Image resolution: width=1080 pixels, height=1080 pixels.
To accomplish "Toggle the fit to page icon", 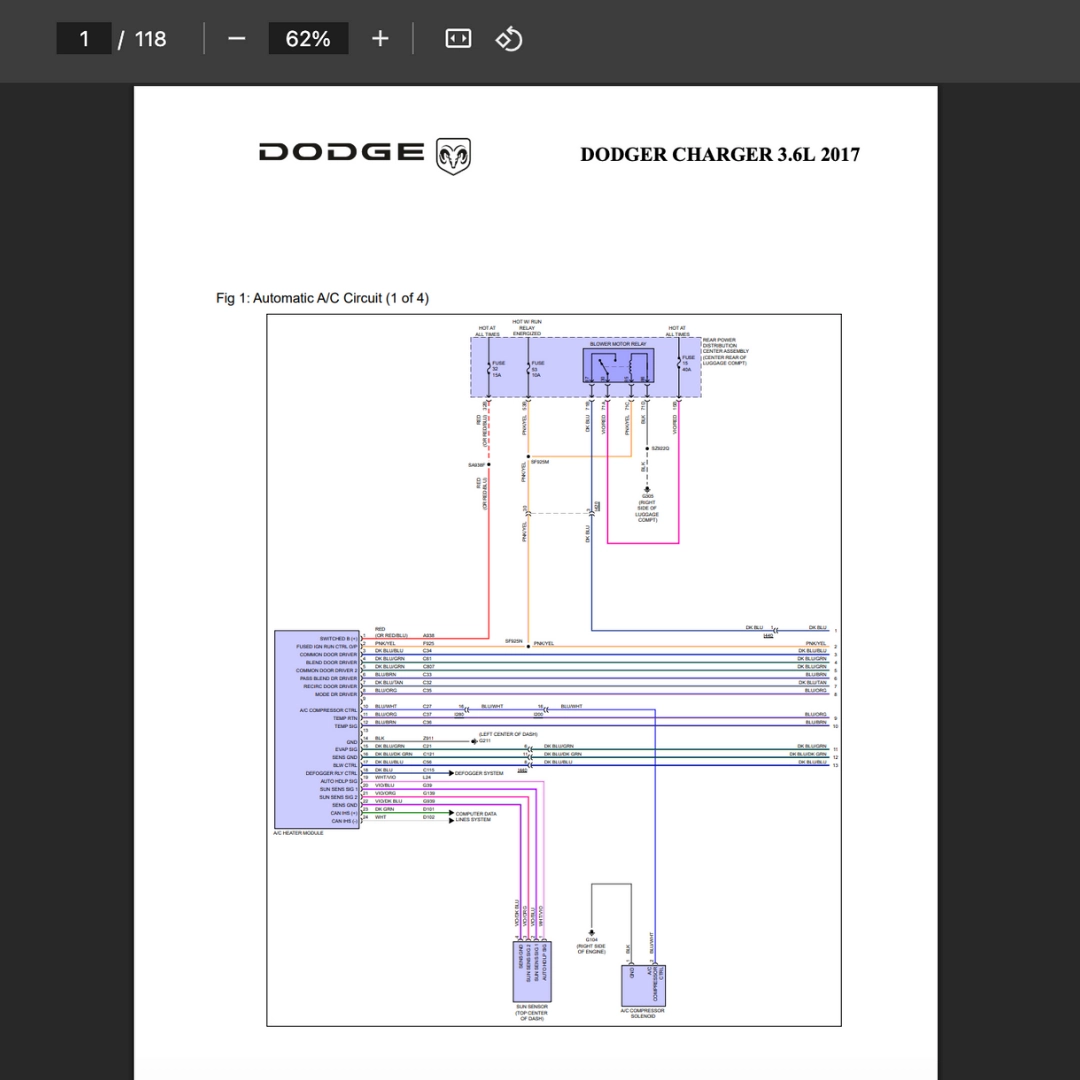I will (458, 39).
